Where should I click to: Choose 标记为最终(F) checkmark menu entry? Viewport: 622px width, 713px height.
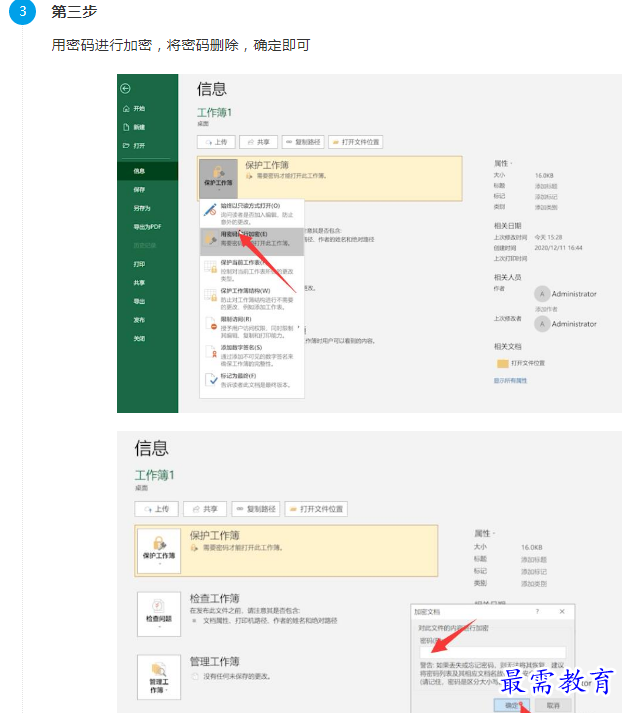tap(252, 380)
